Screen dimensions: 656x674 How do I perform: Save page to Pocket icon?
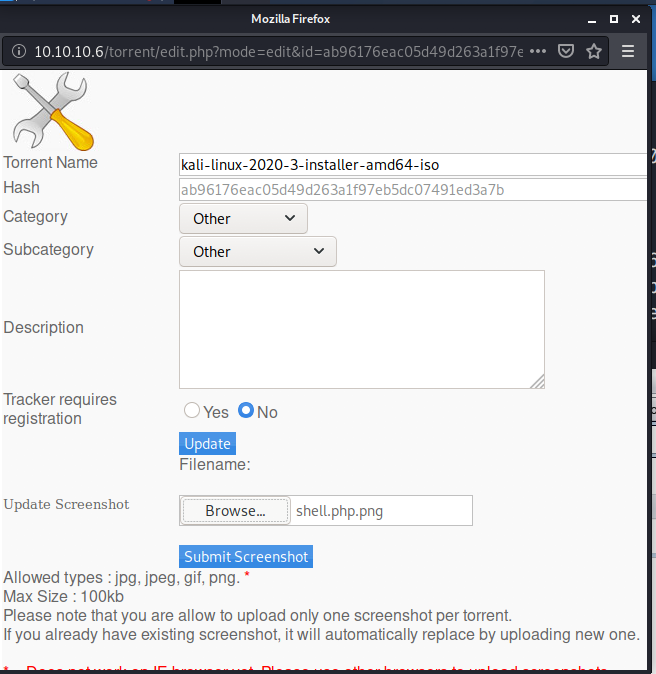pyautogui.click(x=566, y=52)
